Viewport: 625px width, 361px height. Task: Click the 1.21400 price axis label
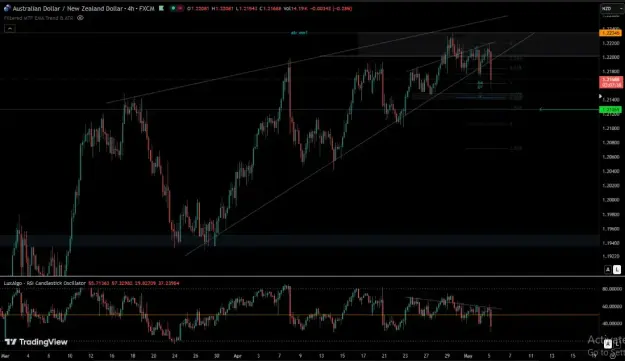click(x=610, y=100)
